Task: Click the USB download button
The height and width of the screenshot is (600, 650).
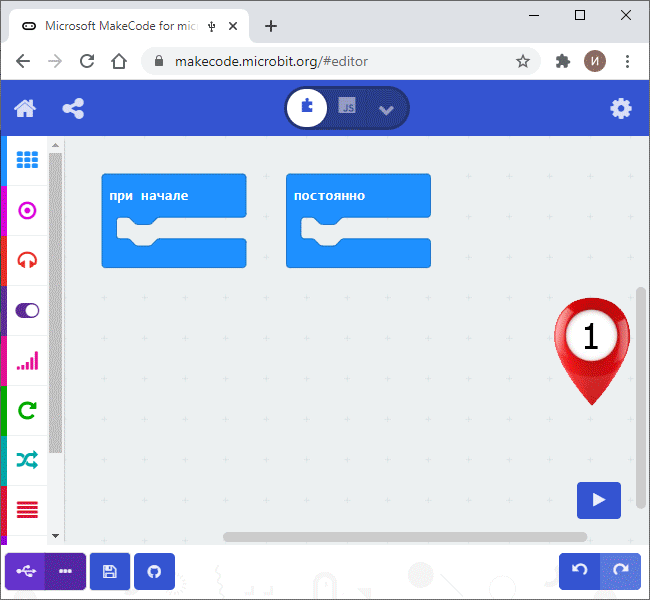Action: click(25, 571)
